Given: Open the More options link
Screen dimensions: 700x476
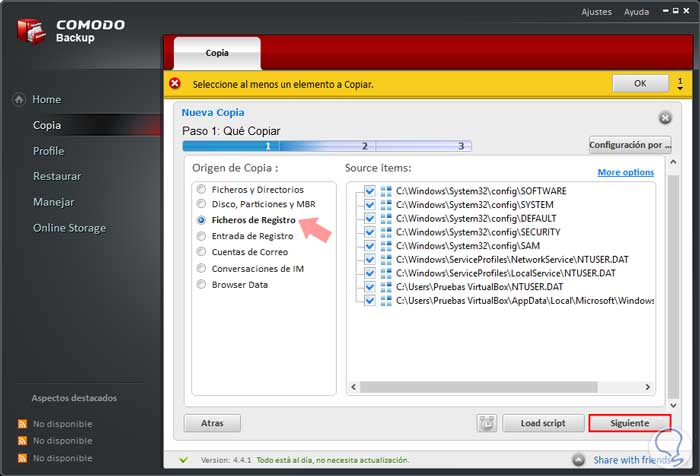Looking at the screenshot, I should coord(625,172).
